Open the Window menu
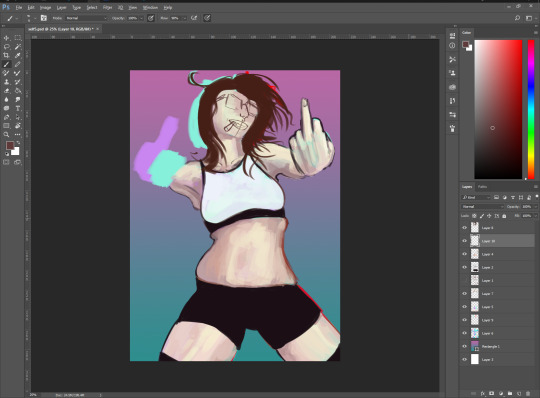 [150, 7]
